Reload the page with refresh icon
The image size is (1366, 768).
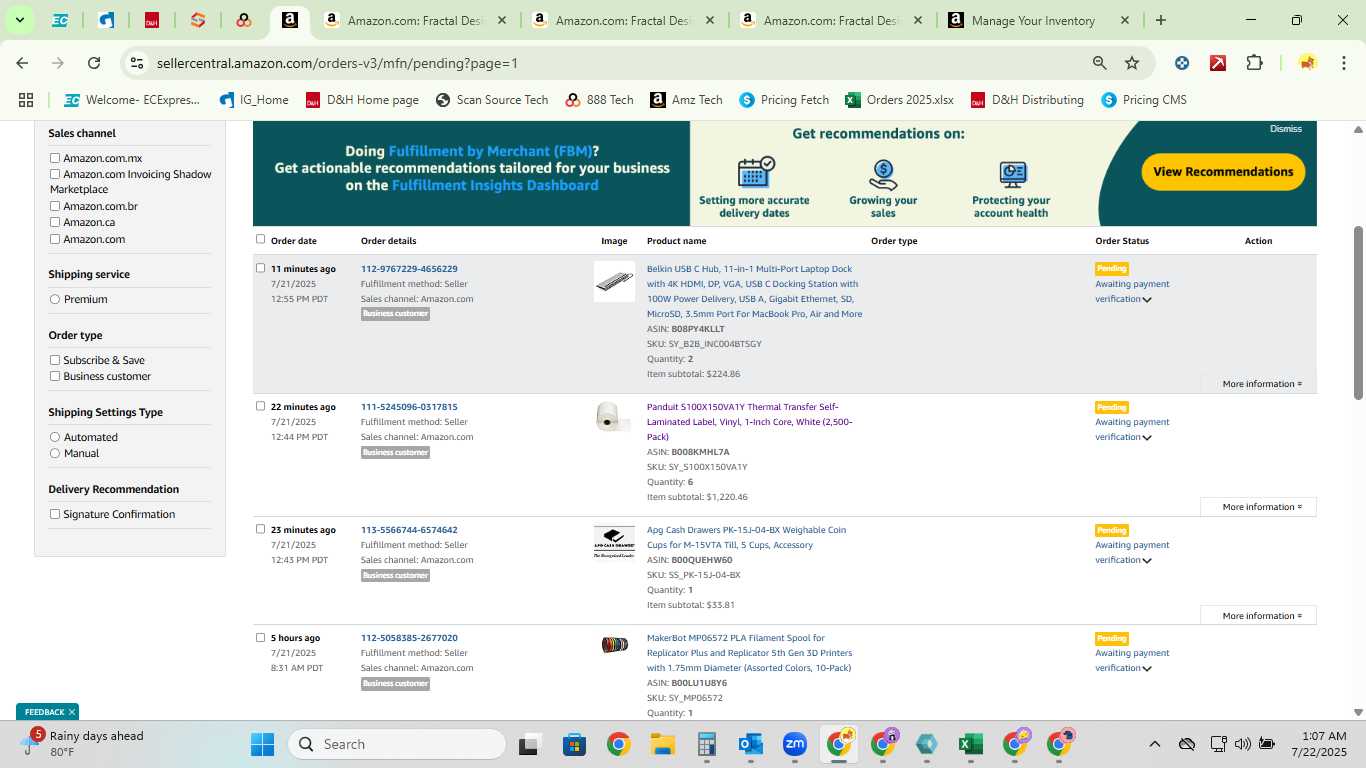[94, 63]
